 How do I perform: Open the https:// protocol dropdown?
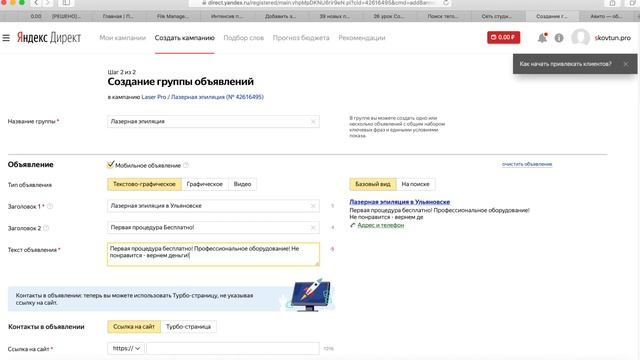click(126, 348)
